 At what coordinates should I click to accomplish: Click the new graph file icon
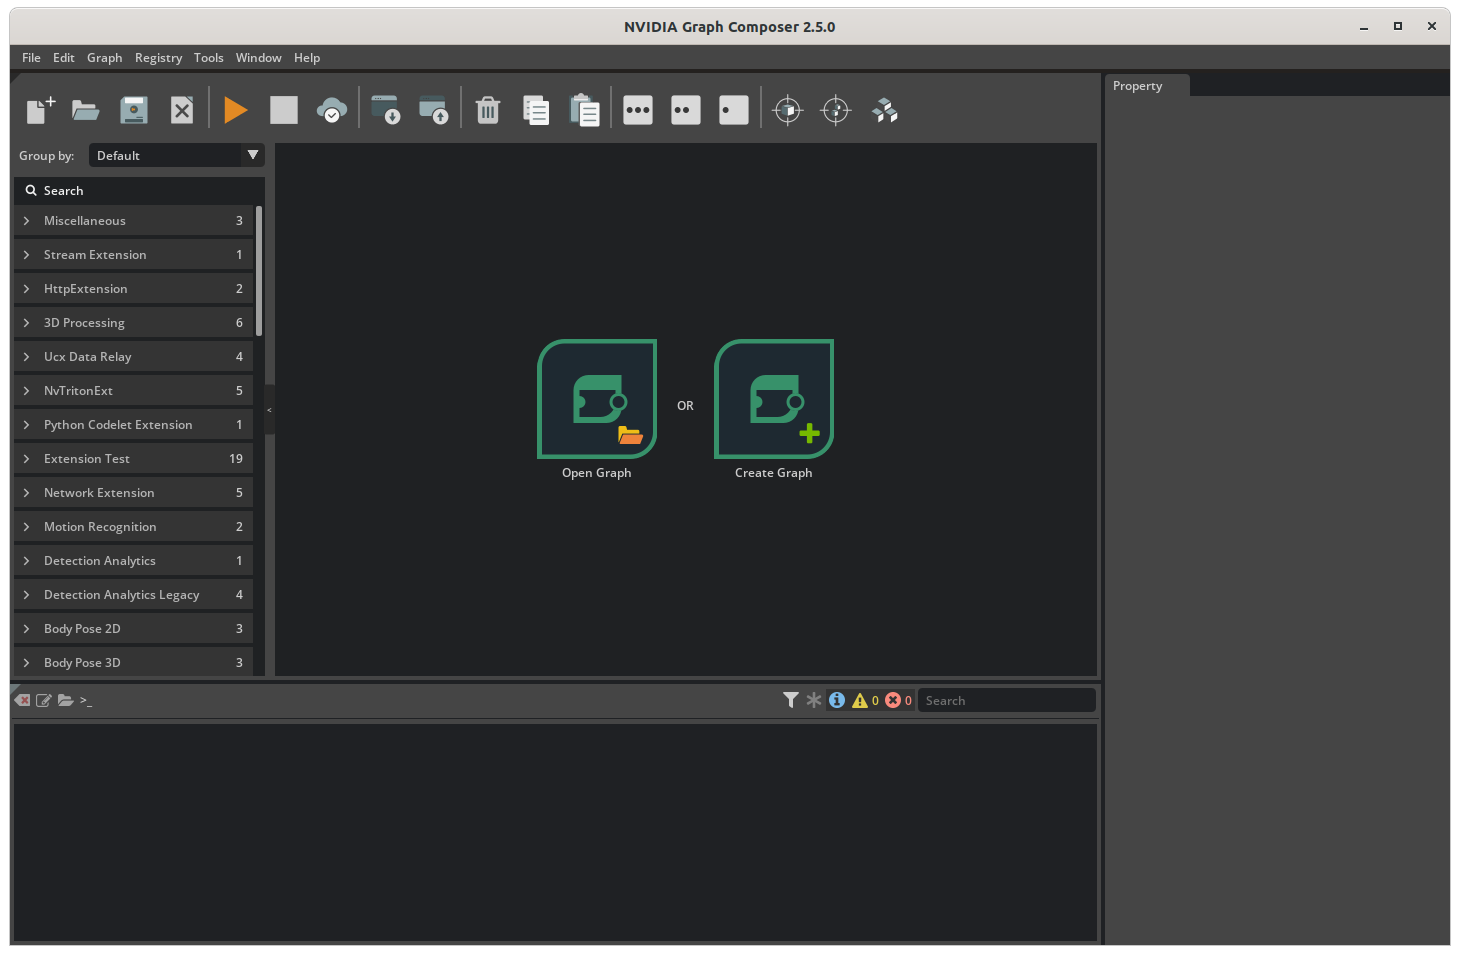(40, 110)
